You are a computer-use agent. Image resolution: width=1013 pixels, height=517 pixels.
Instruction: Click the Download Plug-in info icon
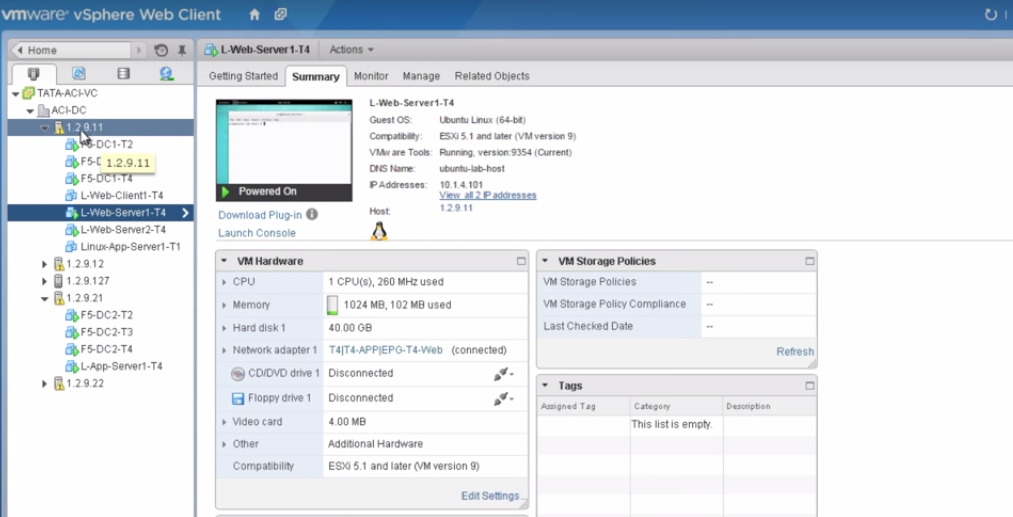(311, 214)
